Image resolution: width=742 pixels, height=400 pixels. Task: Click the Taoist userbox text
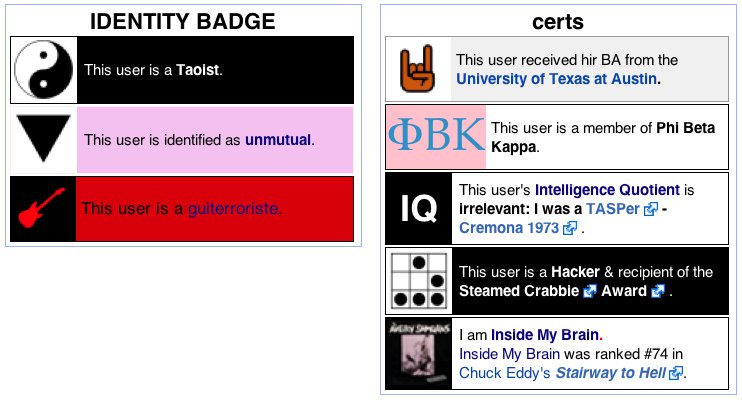[x=153, y=70]
